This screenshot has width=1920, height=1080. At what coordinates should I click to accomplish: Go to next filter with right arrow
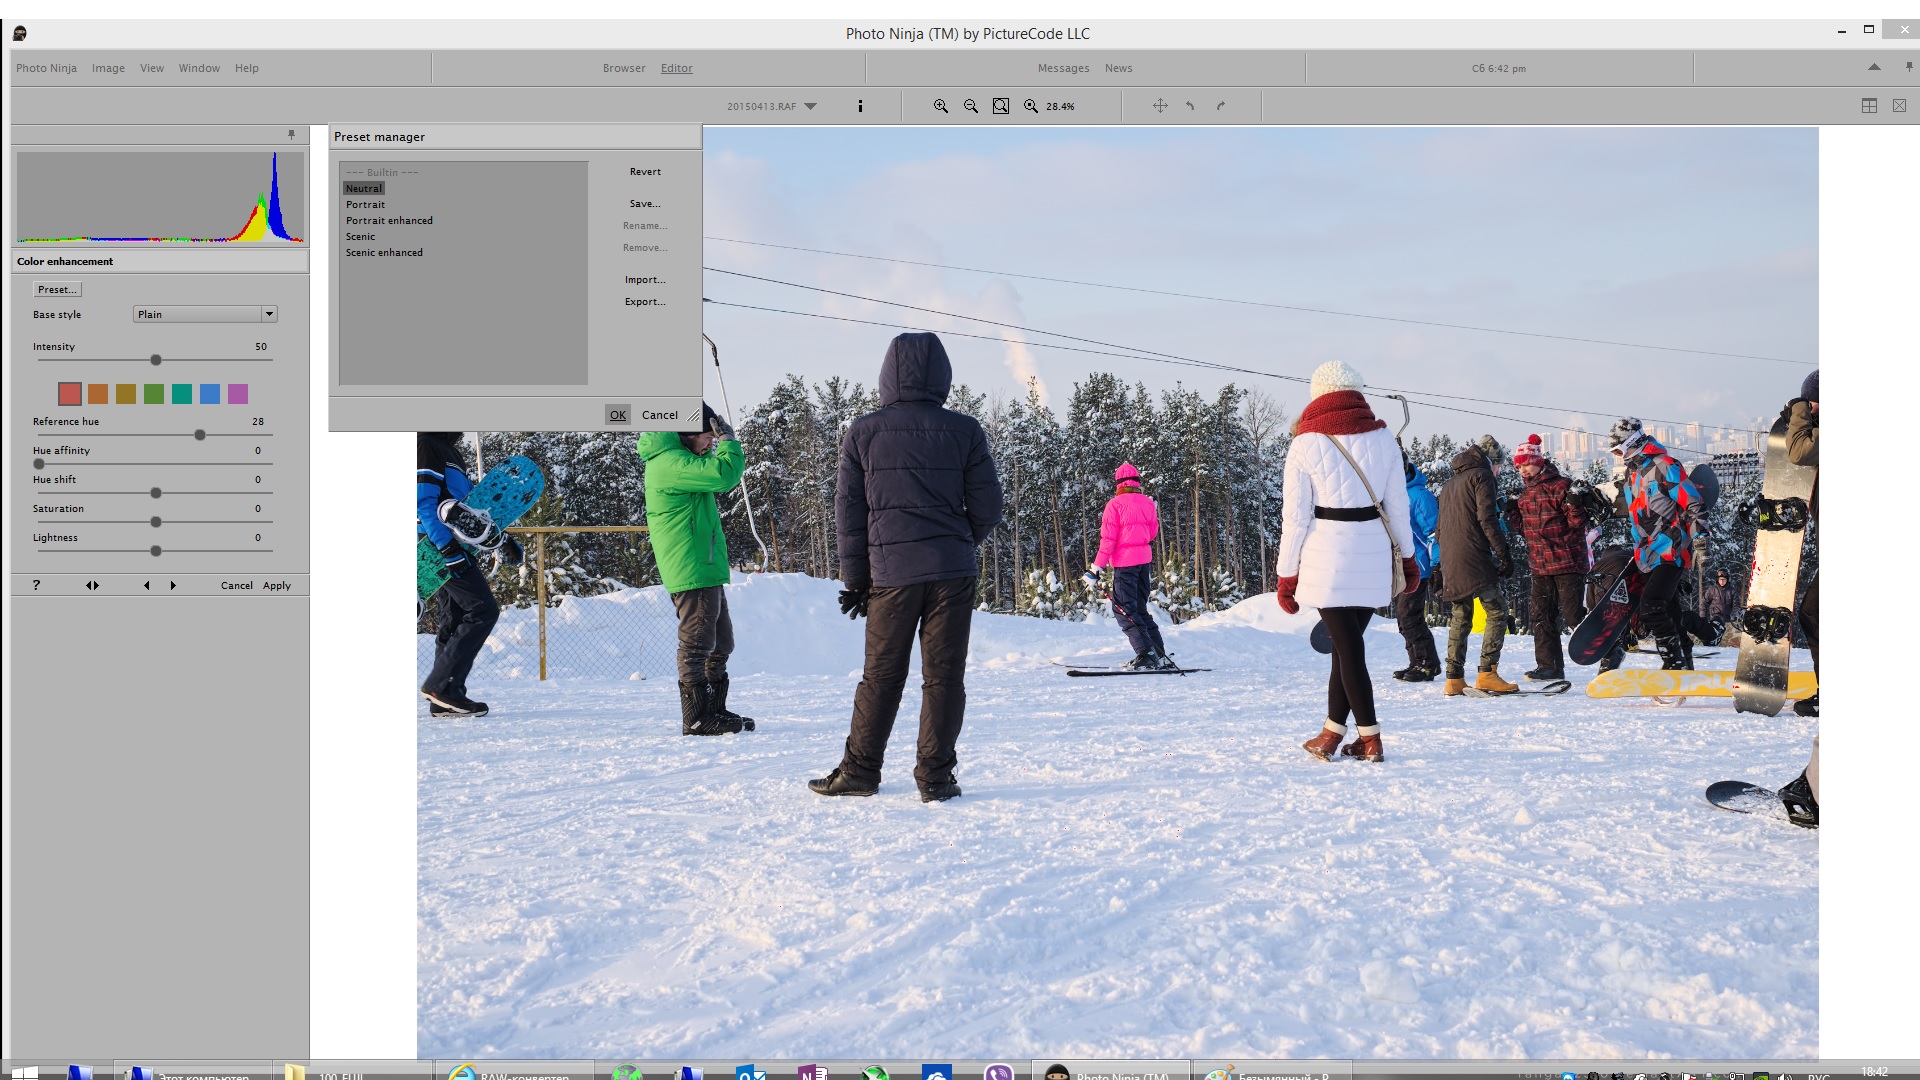pos(173,585)
